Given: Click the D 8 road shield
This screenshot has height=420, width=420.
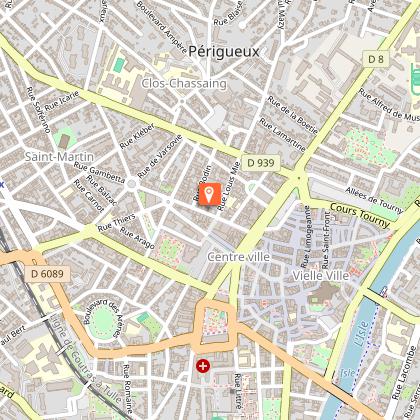Looking at the screenshot, I should point(376,59).
